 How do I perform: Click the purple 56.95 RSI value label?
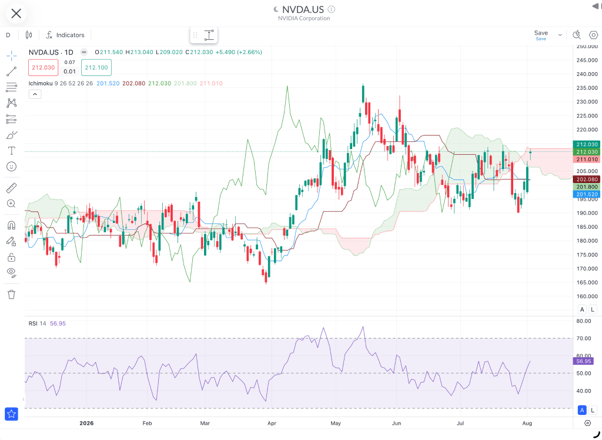pos(583,361)
